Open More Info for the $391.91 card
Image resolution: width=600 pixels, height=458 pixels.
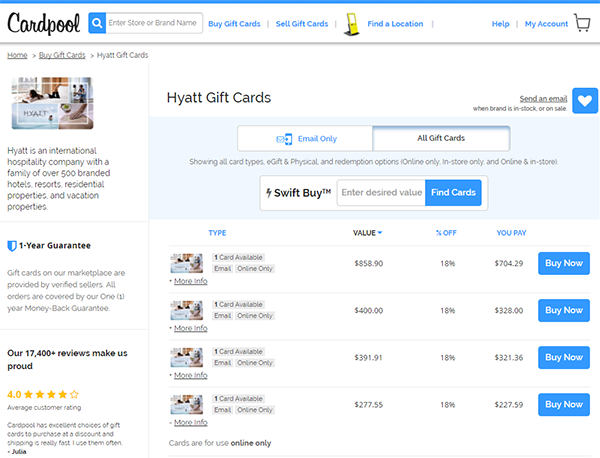point(191,375)
